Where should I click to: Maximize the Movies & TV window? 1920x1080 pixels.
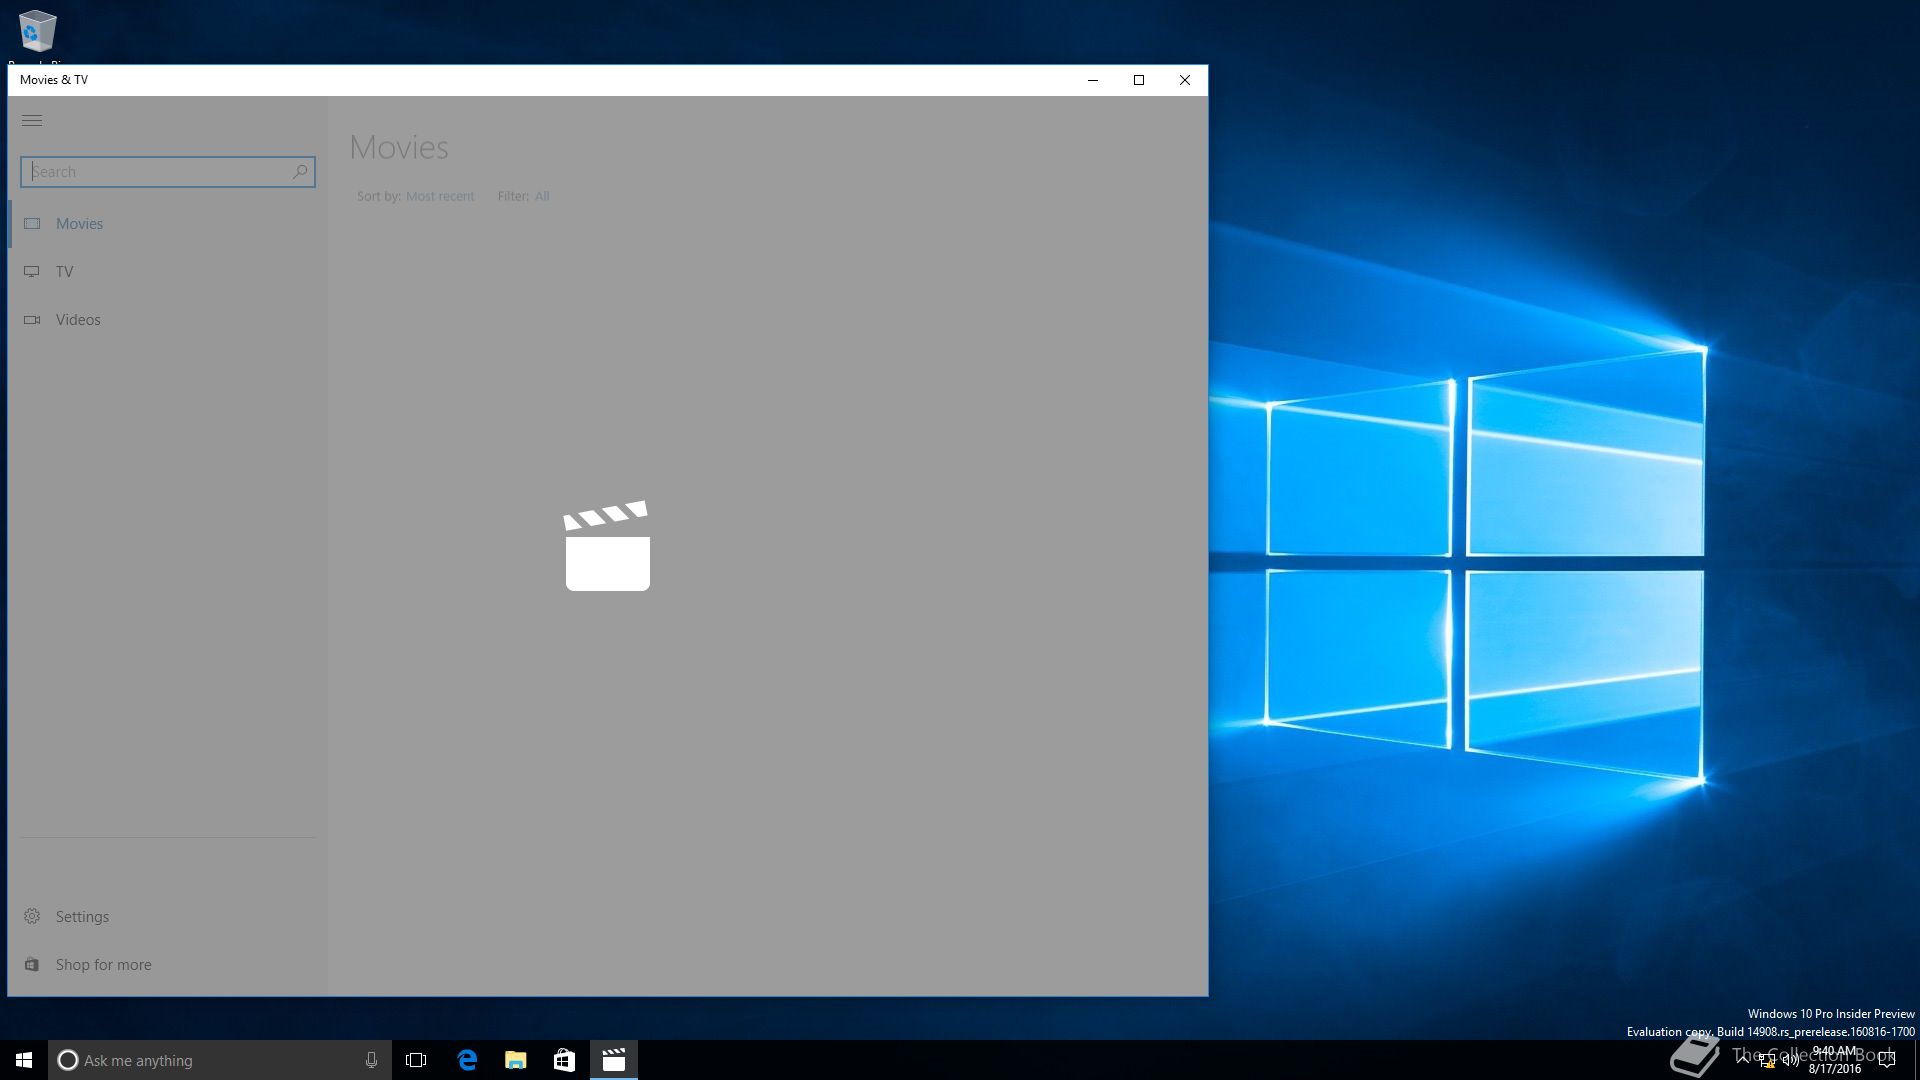click(x=1139, y=80)
